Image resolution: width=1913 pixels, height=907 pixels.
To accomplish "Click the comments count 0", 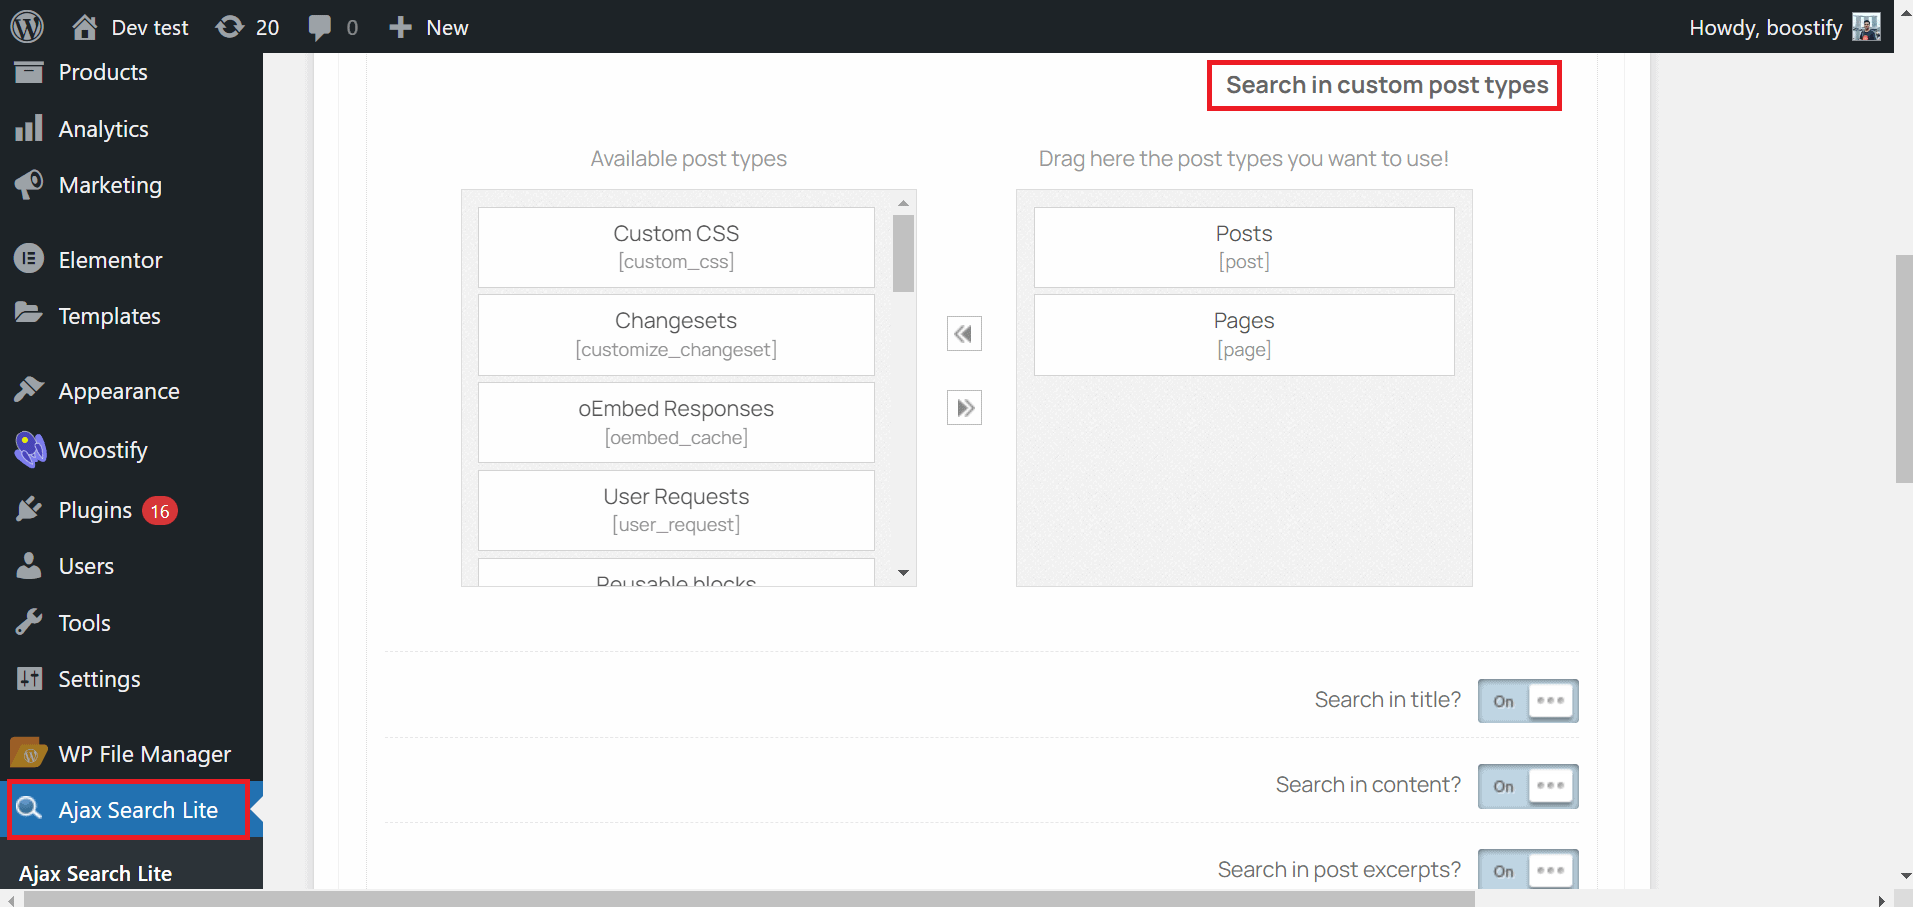I will pos(352,28).
